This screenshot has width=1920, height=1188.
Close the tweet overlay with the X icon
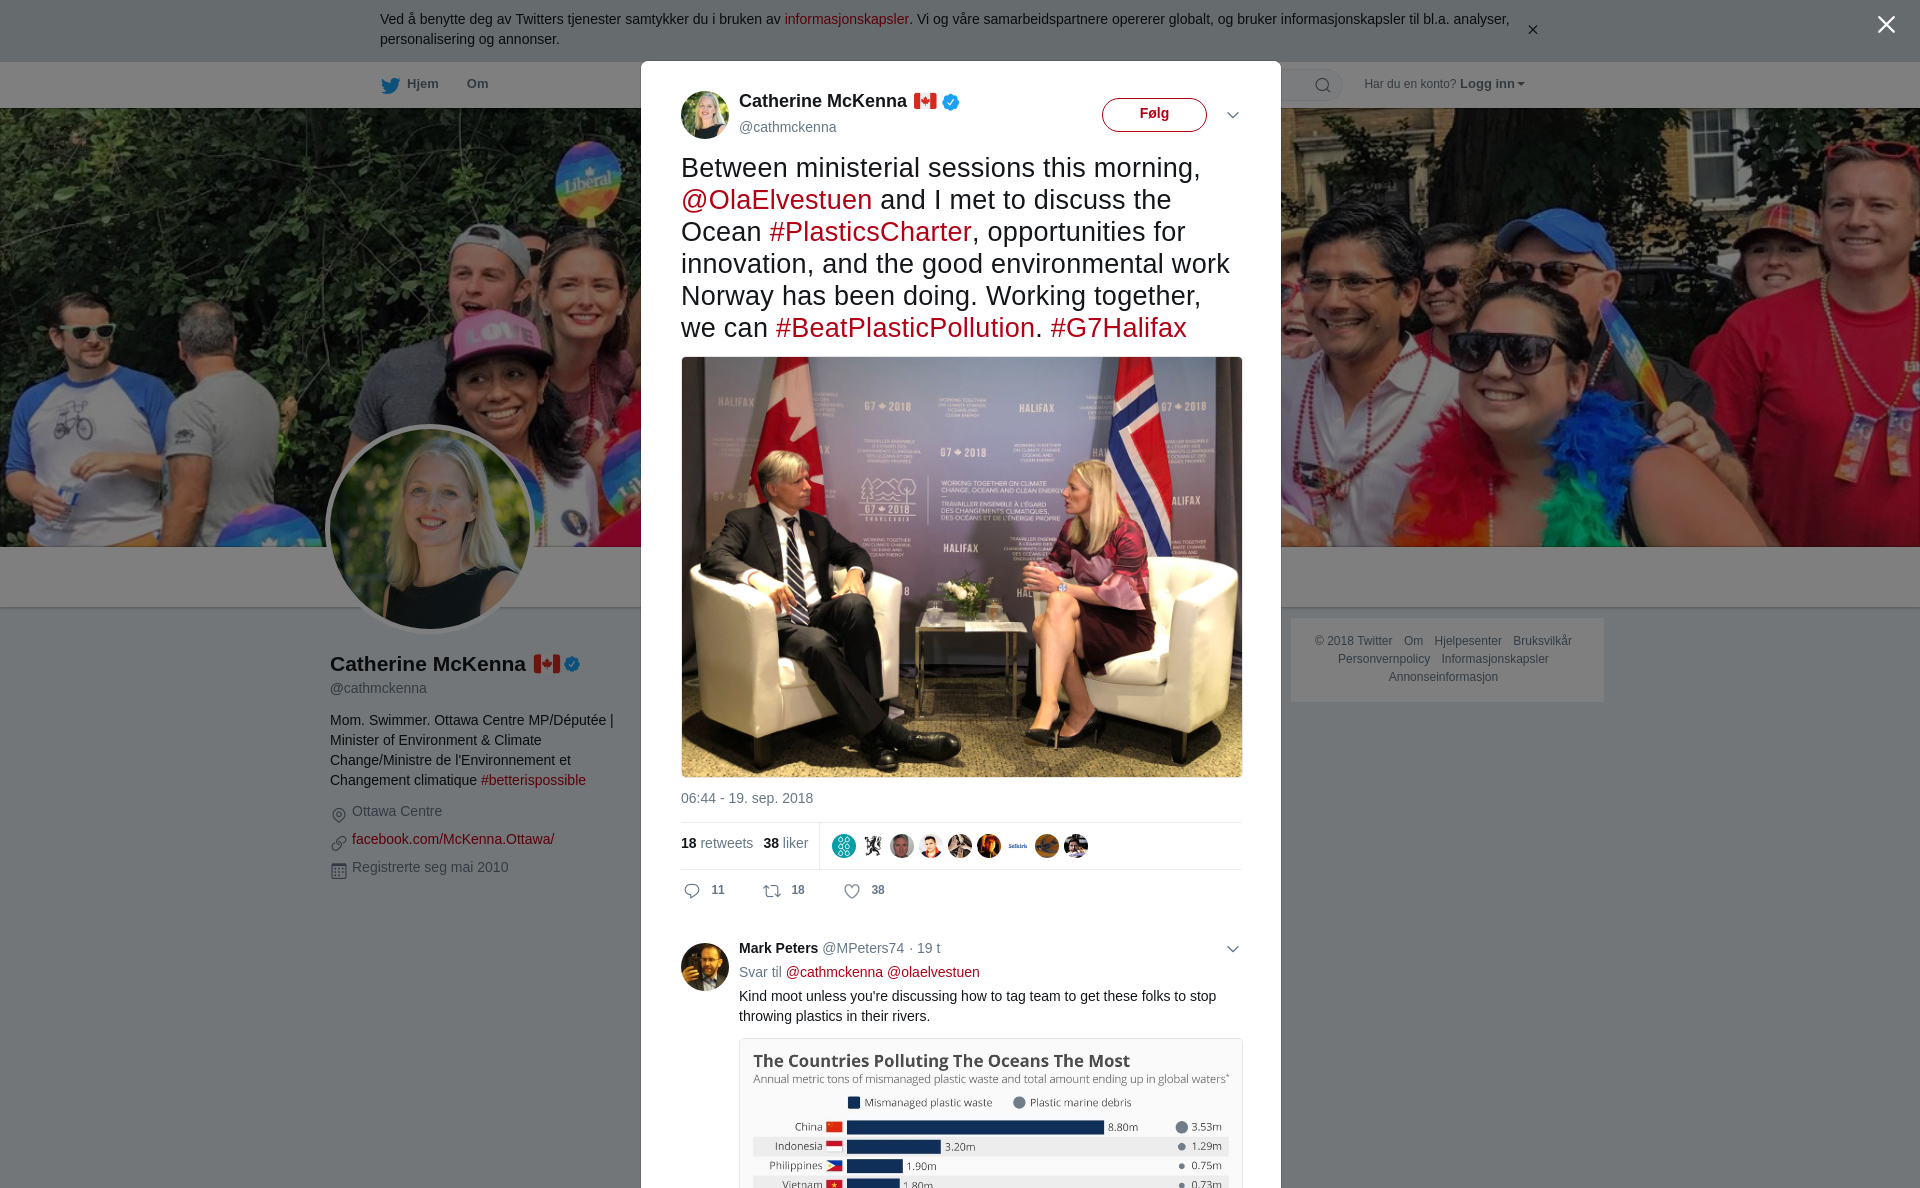(x=1886, y=25)
